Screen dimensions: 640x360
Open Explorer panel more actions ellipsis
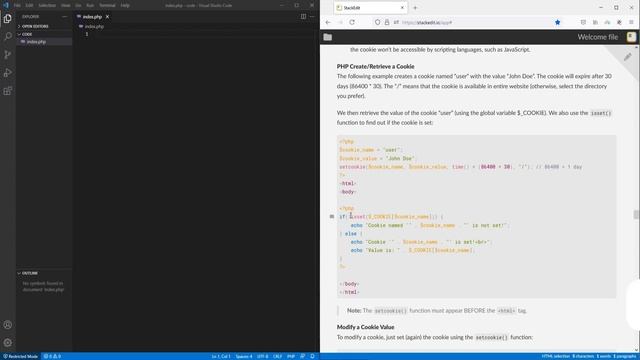[x=64, y=17]
